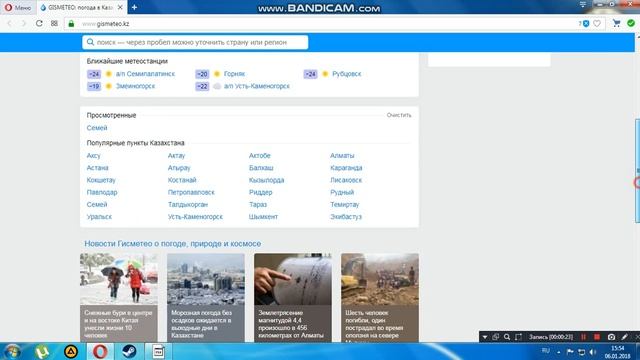Viewport: 640px width, 360px height.
Task: Stop the Bandicam recording
Action: [x=597, y=337]
